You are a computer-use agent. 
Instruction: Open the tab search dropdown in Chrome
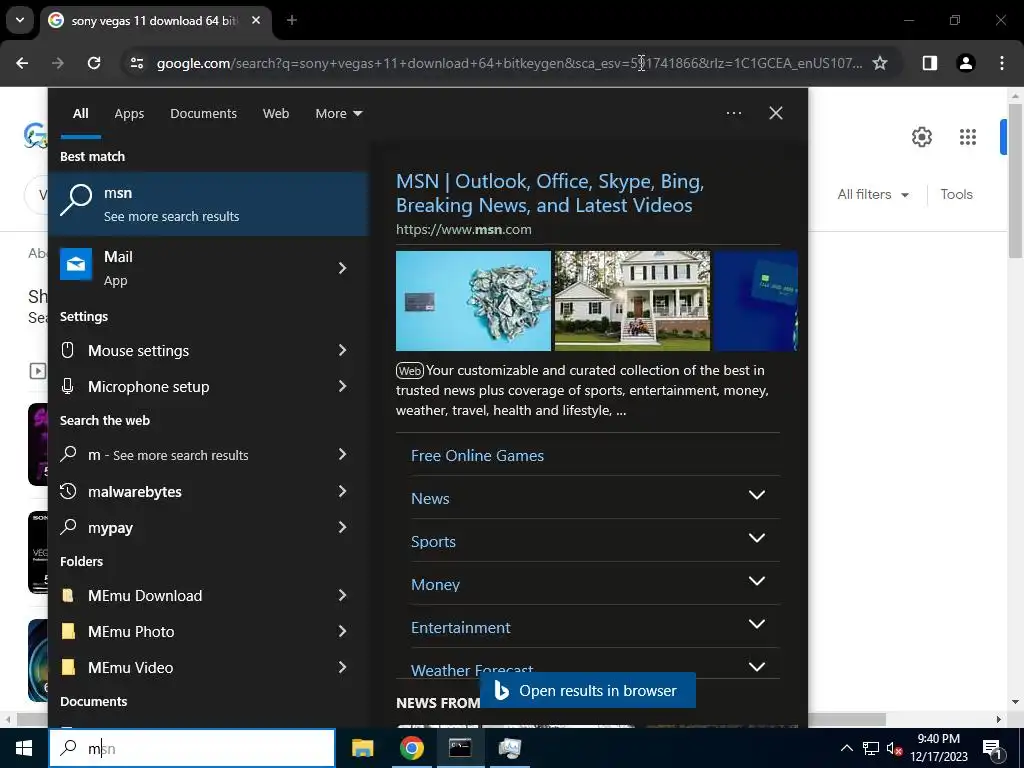(20, 20)
